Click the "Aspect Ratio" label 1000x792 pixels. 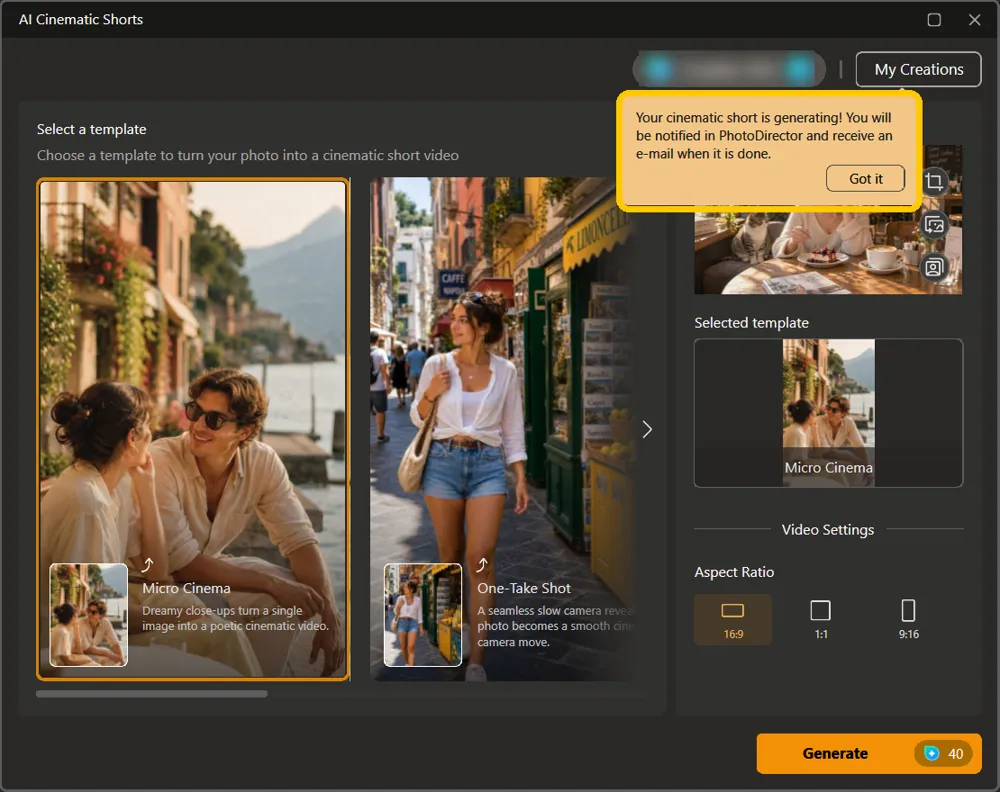coord(734,572)
